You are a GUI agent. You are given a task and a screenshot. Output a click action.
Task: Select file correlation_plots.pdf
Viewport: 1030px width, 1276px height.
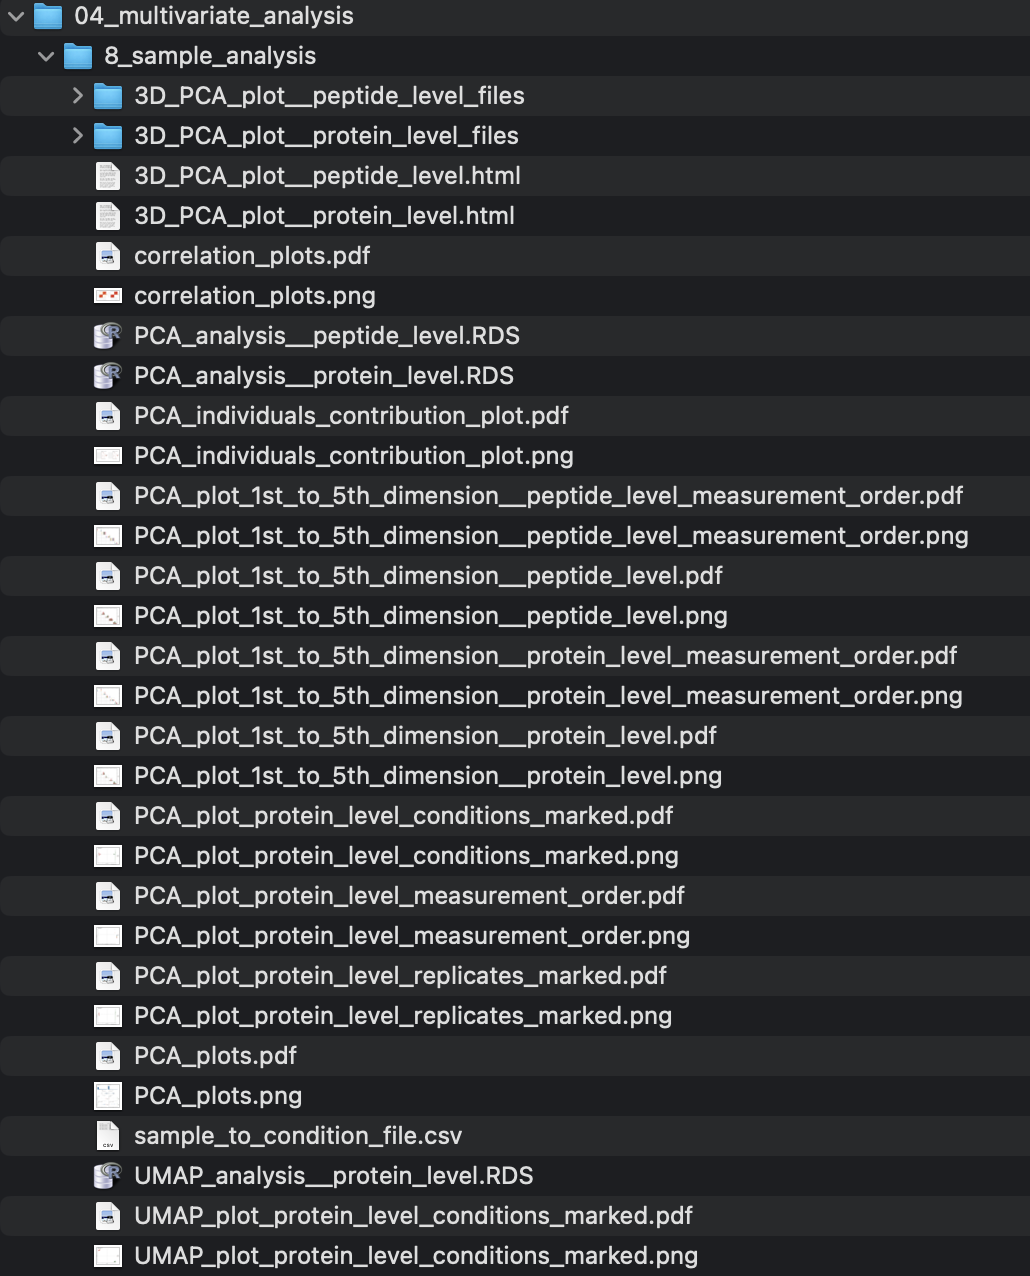tap(252, 256)
